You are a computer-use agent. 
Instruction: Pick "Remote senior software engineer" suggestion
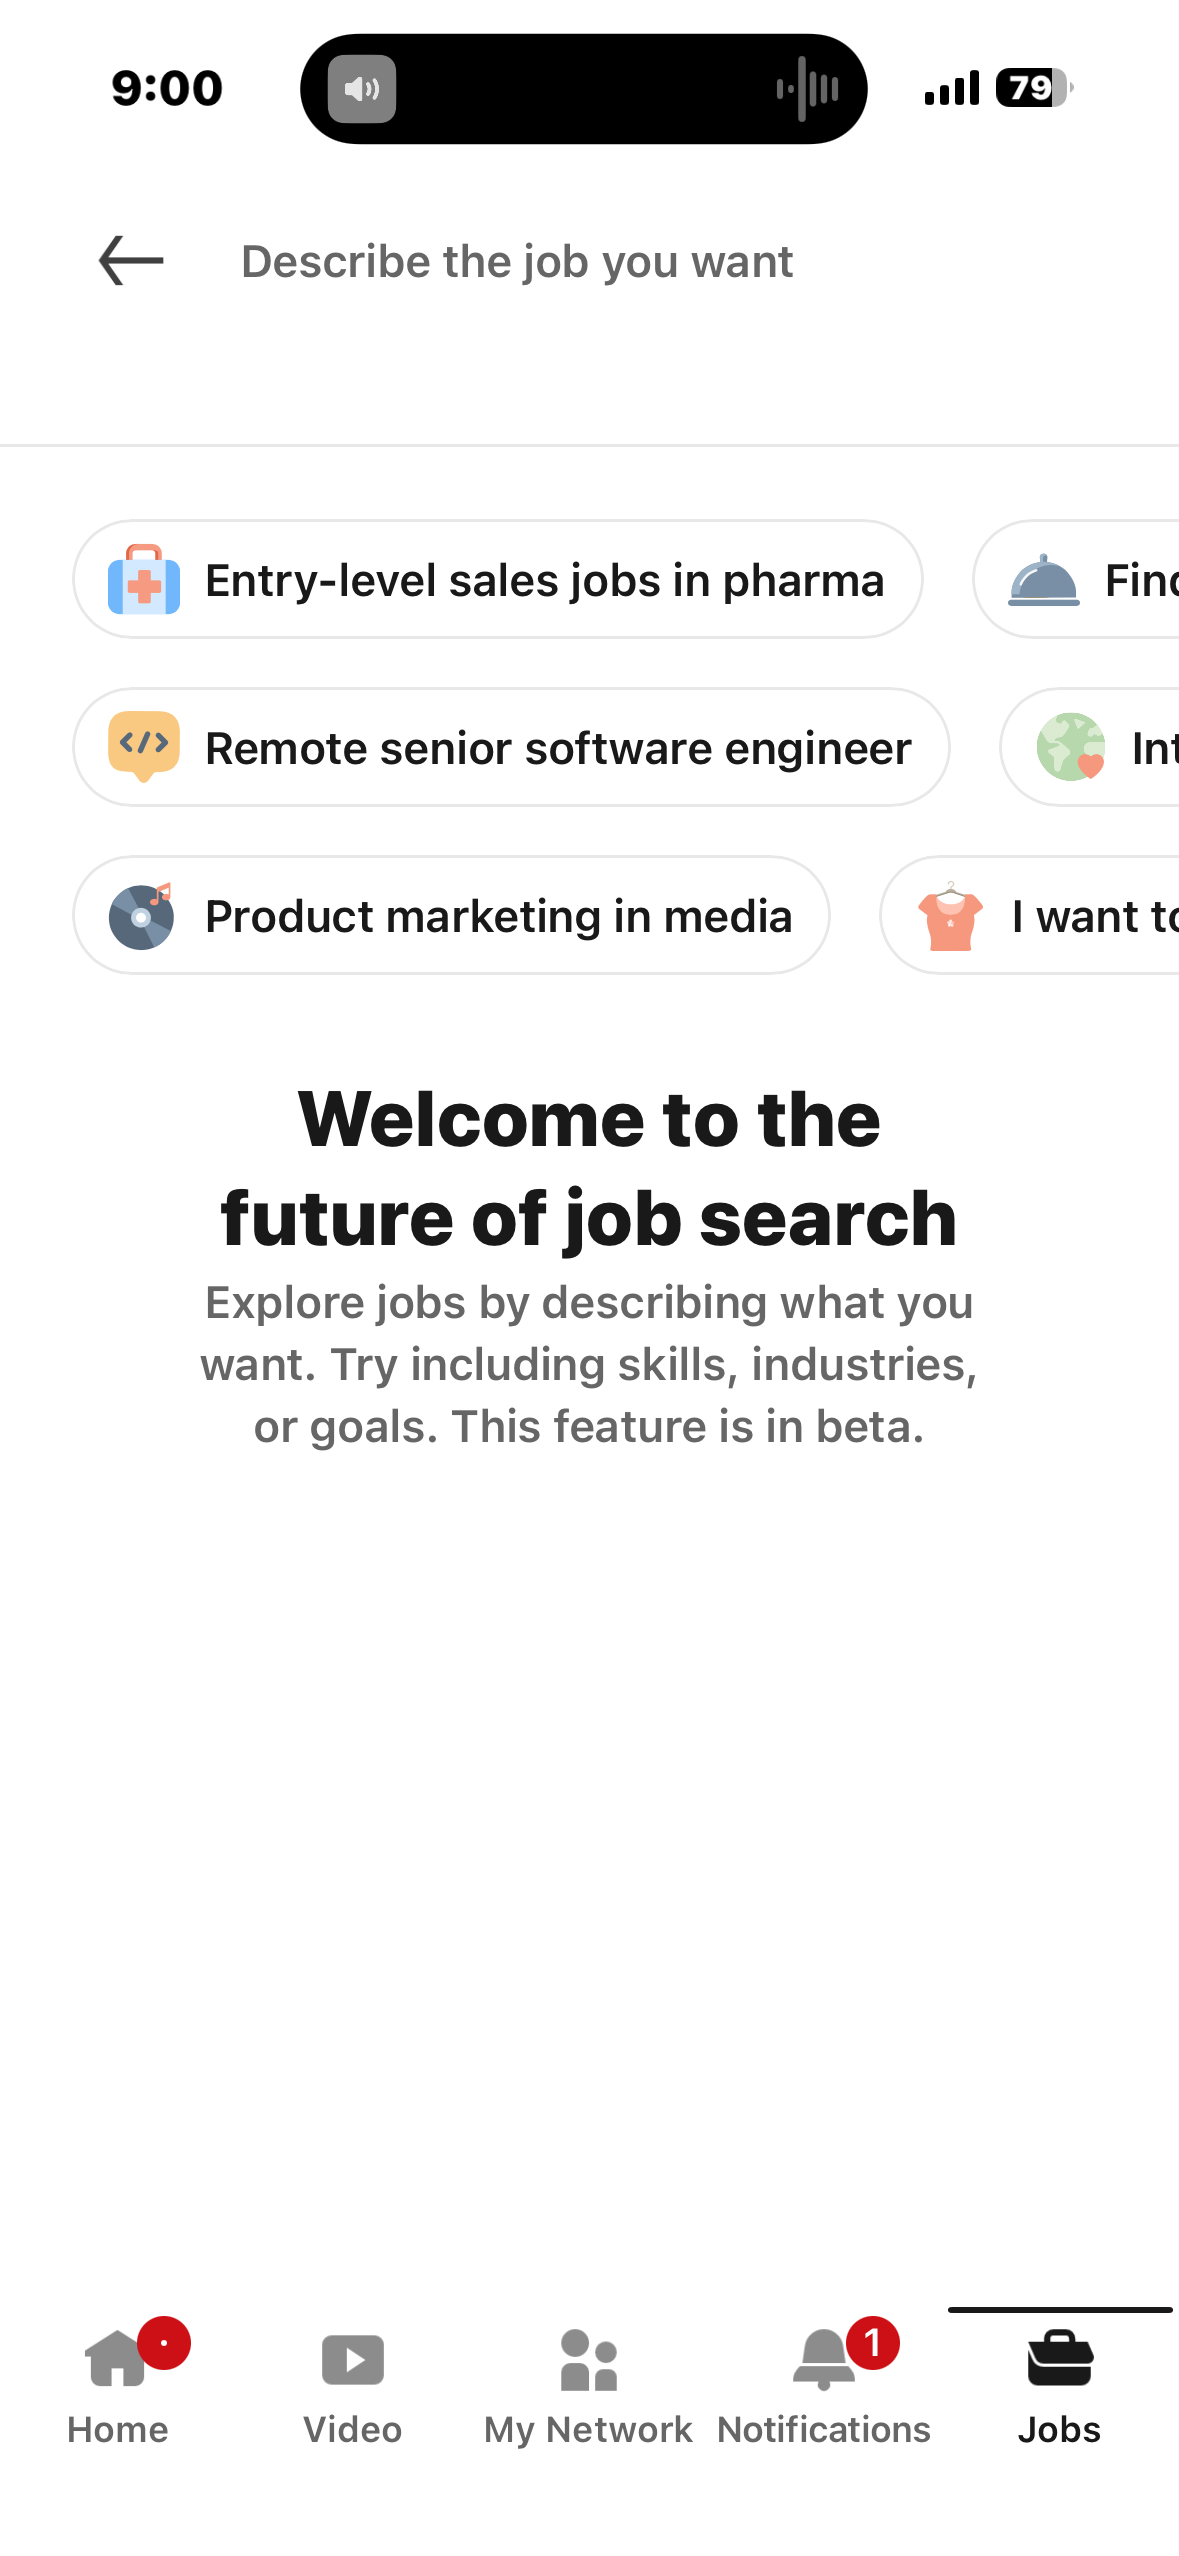click(558, 748)
